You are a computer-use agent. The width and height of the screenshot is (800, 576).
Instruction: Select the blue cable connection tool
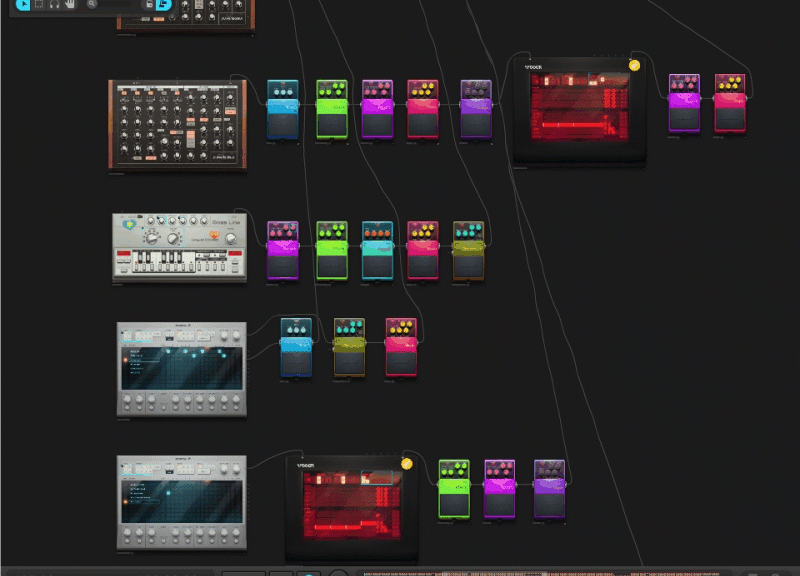coord(161,6)
